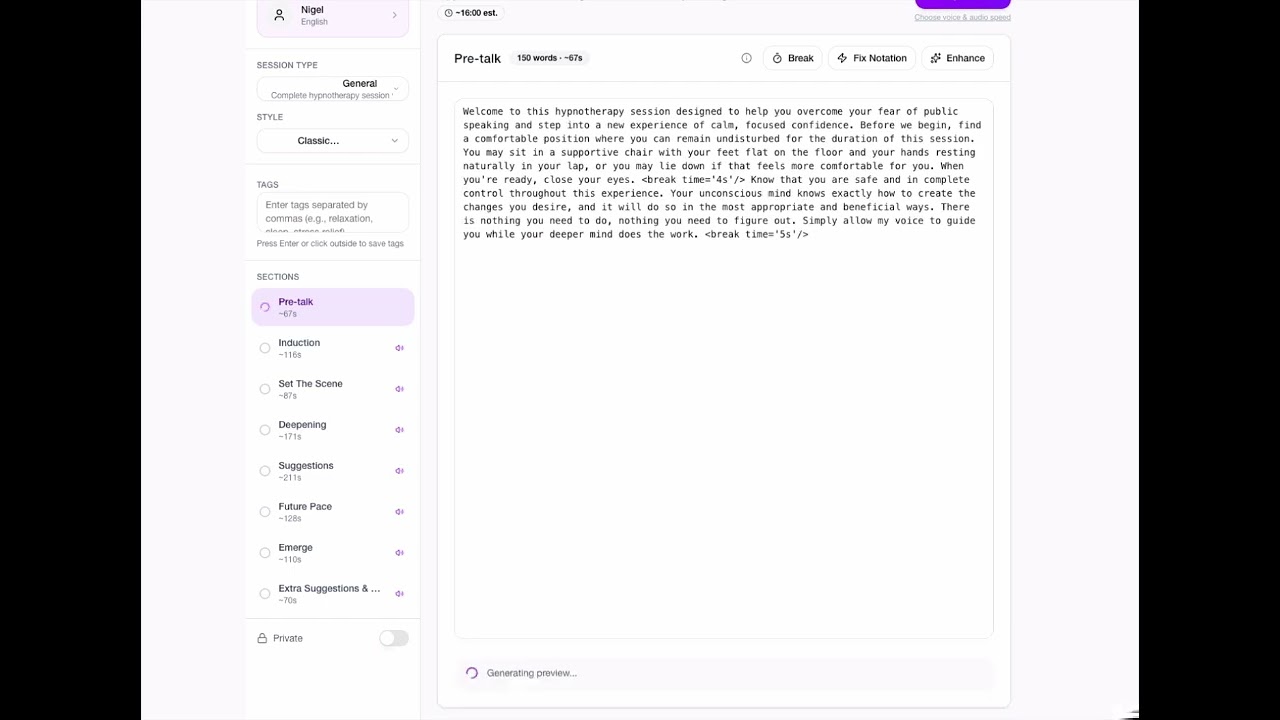
Task: Open the Nigel English voice selector
Action: point(333,16)
